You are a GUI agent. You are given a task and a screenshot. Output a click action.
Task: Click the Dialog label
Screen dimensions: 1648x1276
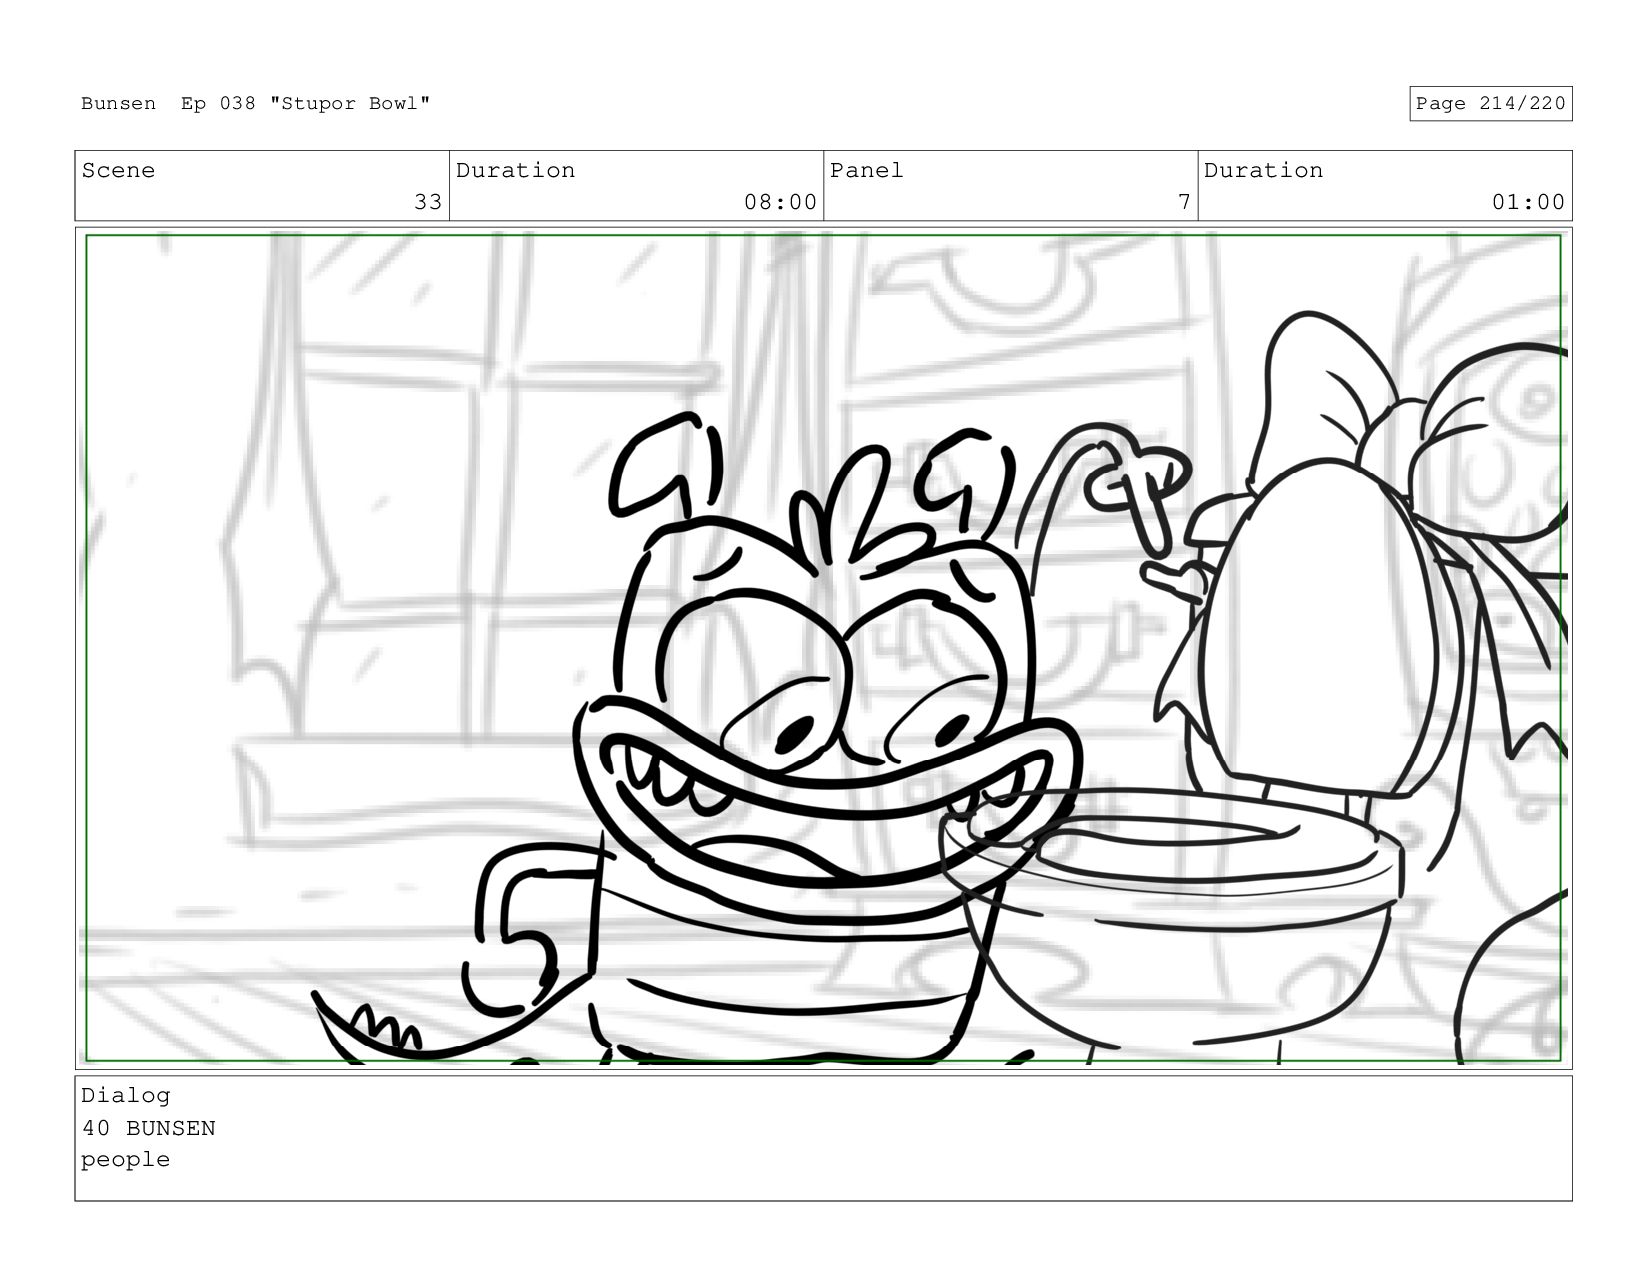pos(126,1096)
